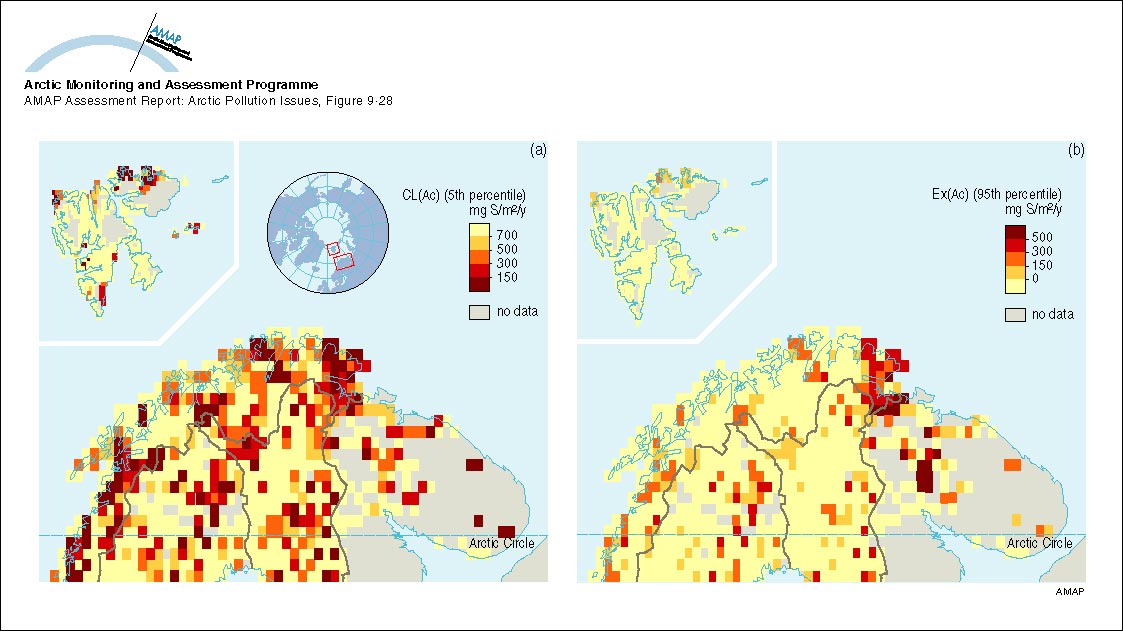Viewport: 1123px width, 632px height.
Task: Click the "Arctic Circle" label in right map
Action: [x=1039, y=543]
